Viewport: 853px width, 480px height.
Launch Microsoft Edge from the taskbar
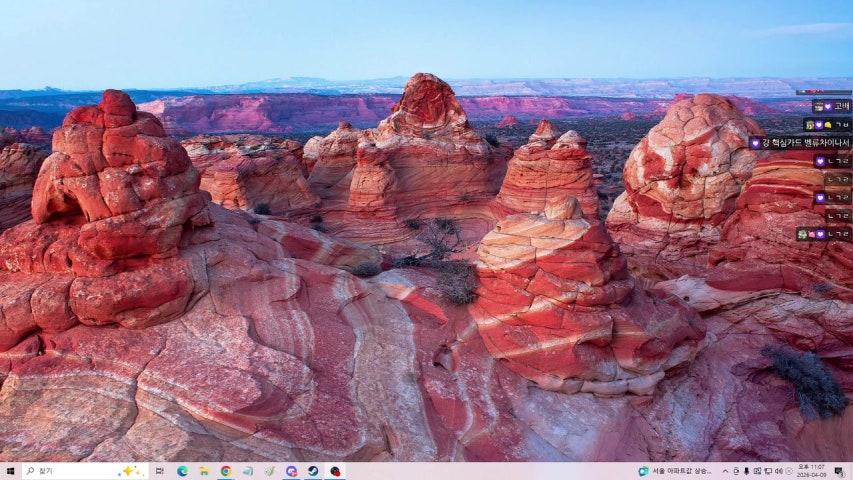pyautogui.click(x=182, y=471)
